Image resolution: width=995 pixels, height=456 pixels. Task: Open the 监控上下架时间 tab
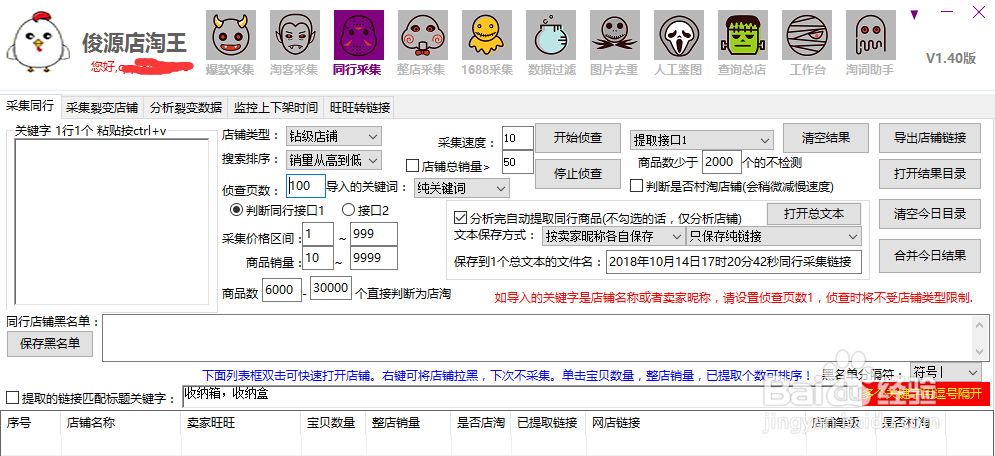tap(275, 107)
